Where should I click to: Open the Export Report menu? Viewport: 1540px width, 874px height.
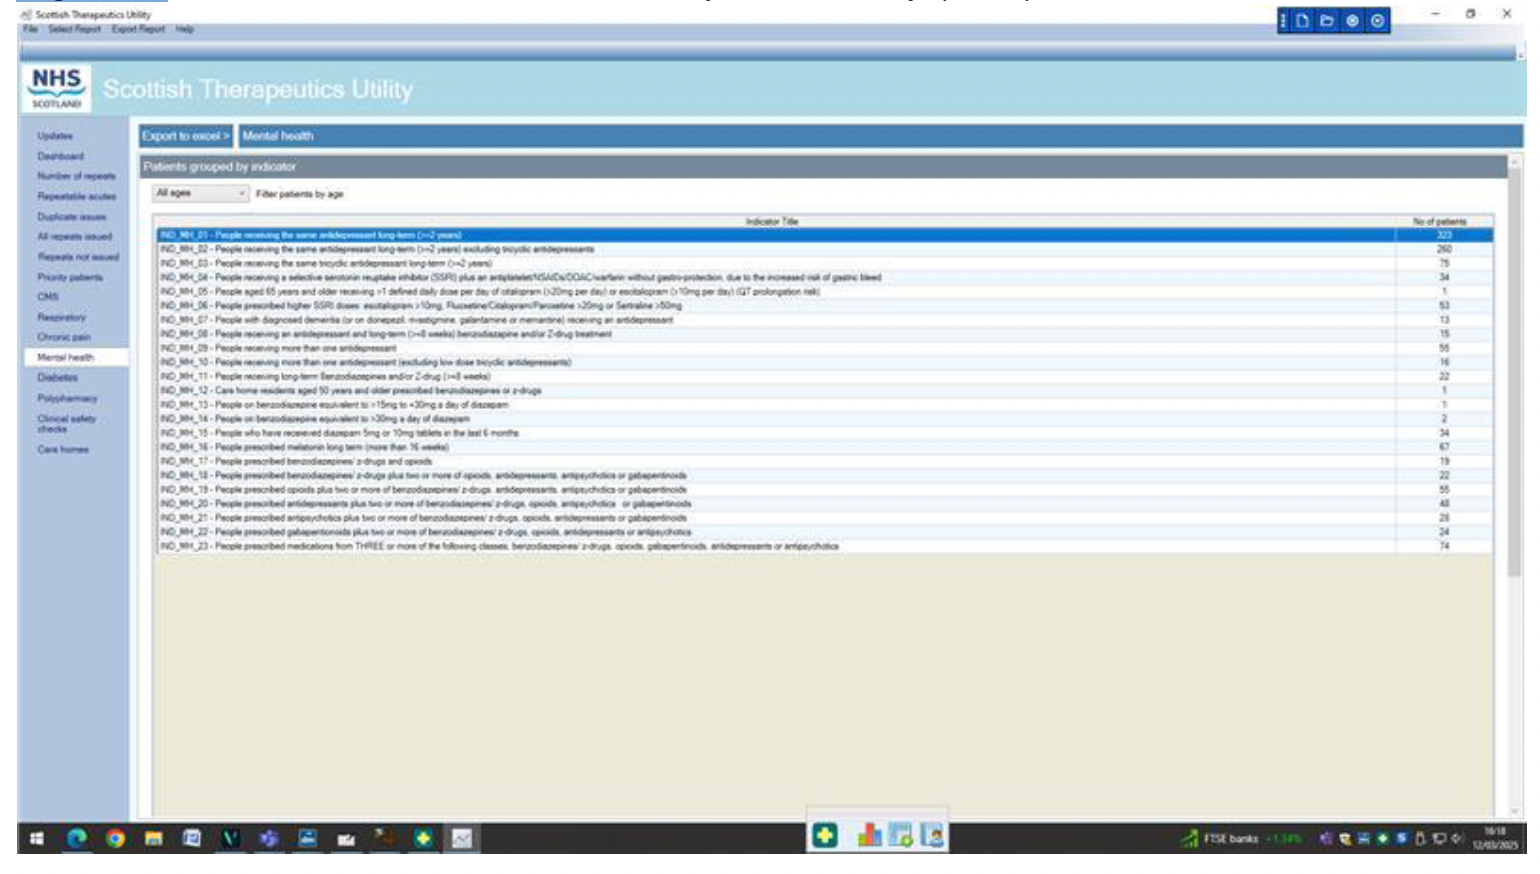[x=138, y=29]
